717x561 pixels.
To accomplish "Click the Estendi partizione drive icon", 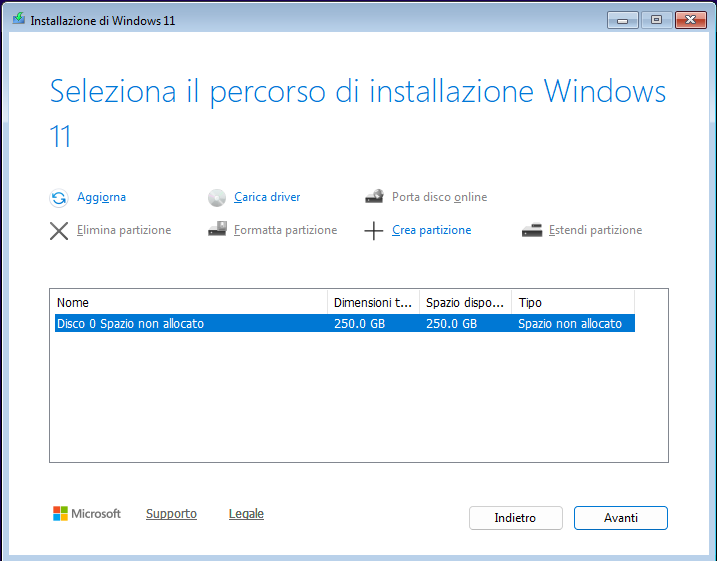I will (x=531, y=230).
